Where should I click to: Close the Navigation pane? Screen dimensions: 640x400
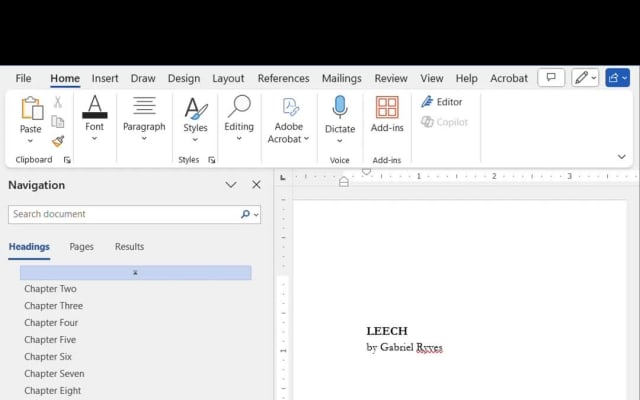coord(256,185)
